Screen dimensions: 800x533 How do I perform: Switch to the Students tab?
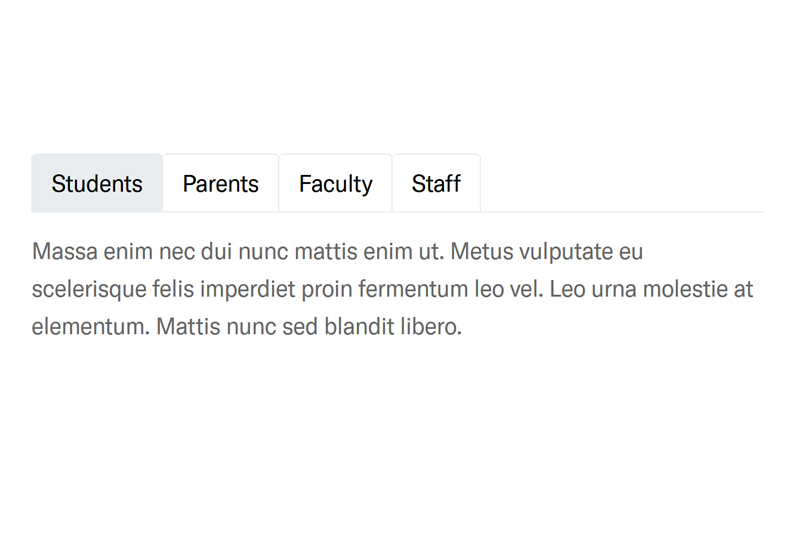point(97,184)
